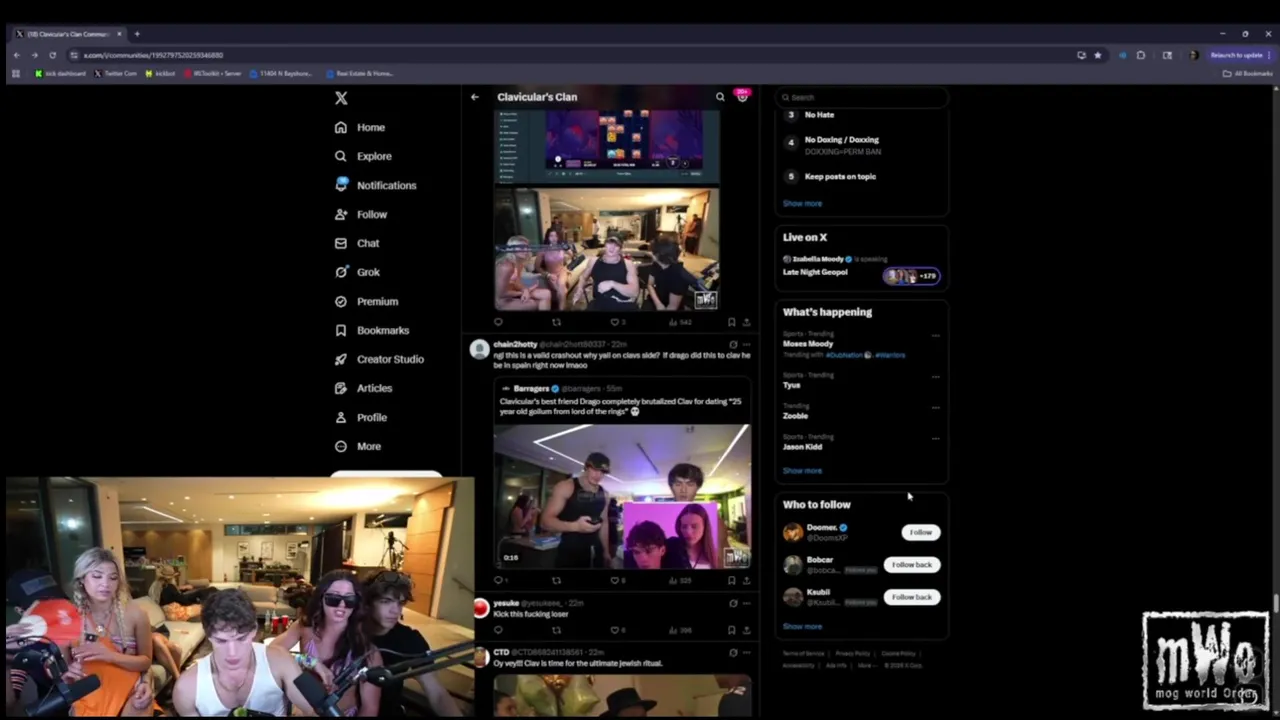Image resolution: width=1280 pixels, height=720 pixels.
Task: Repost the chain2hotty post
Action: [557, 580]
